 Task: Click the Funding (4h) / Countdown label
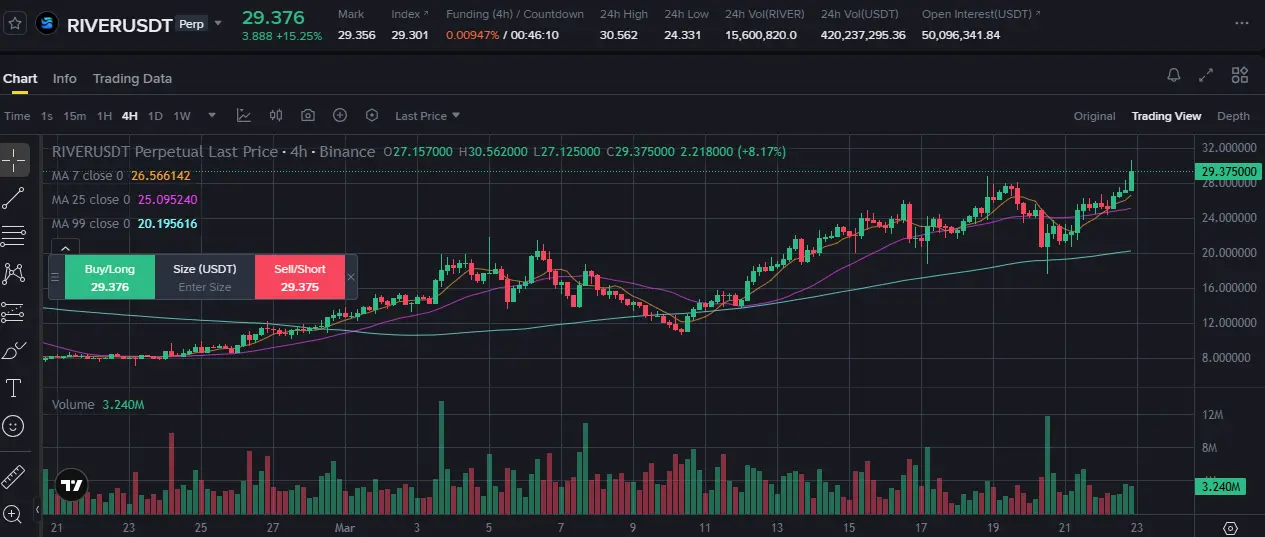pos(515,14)
